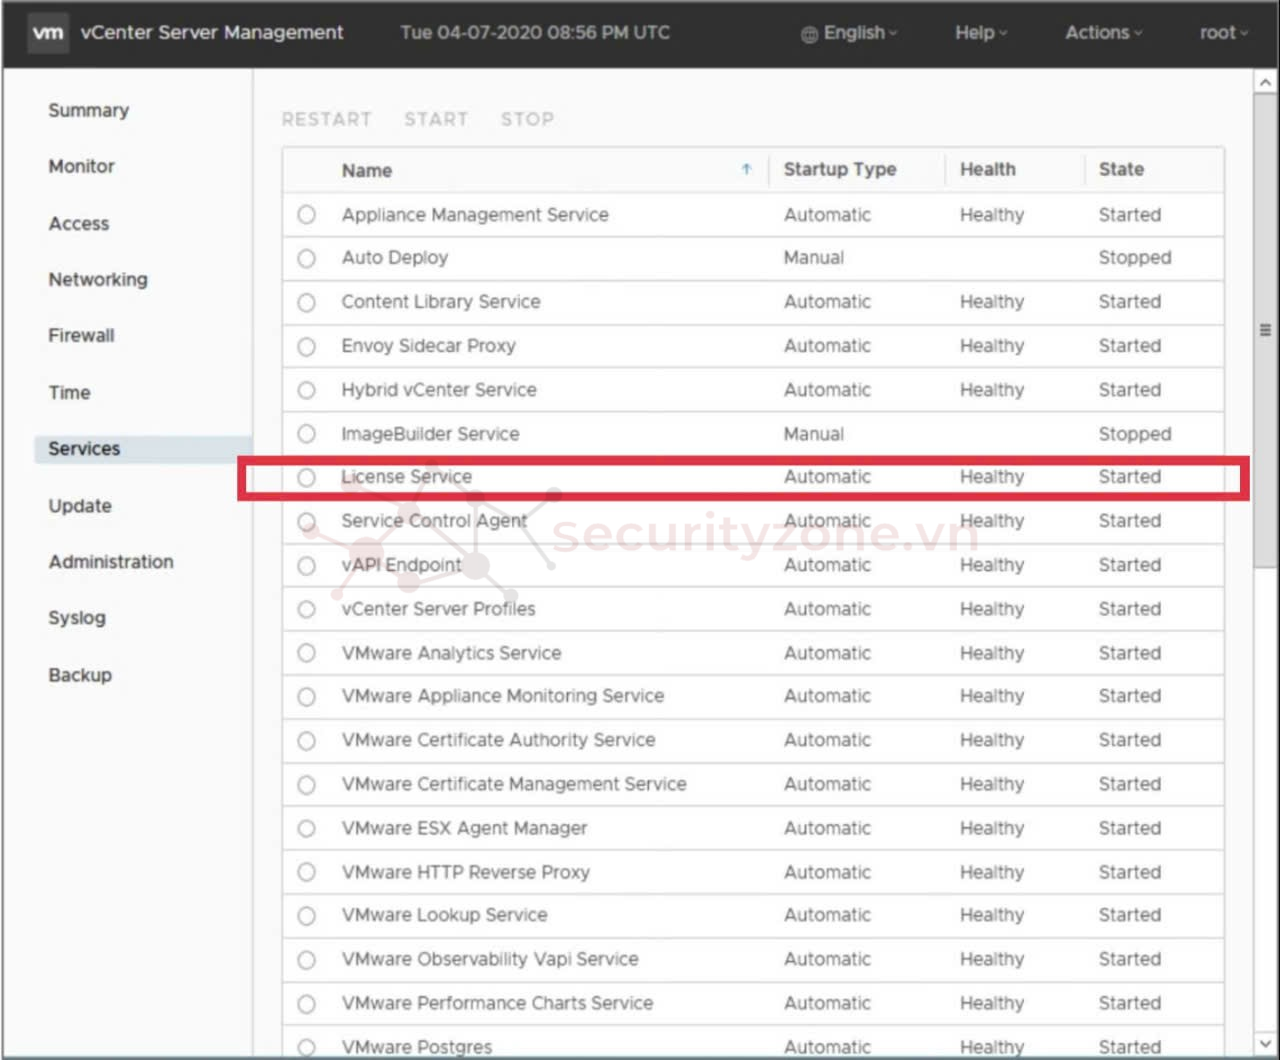Viewport: 1280px width, 1060px height.
Task: Select License Service radio button
Action: [307, 477]
